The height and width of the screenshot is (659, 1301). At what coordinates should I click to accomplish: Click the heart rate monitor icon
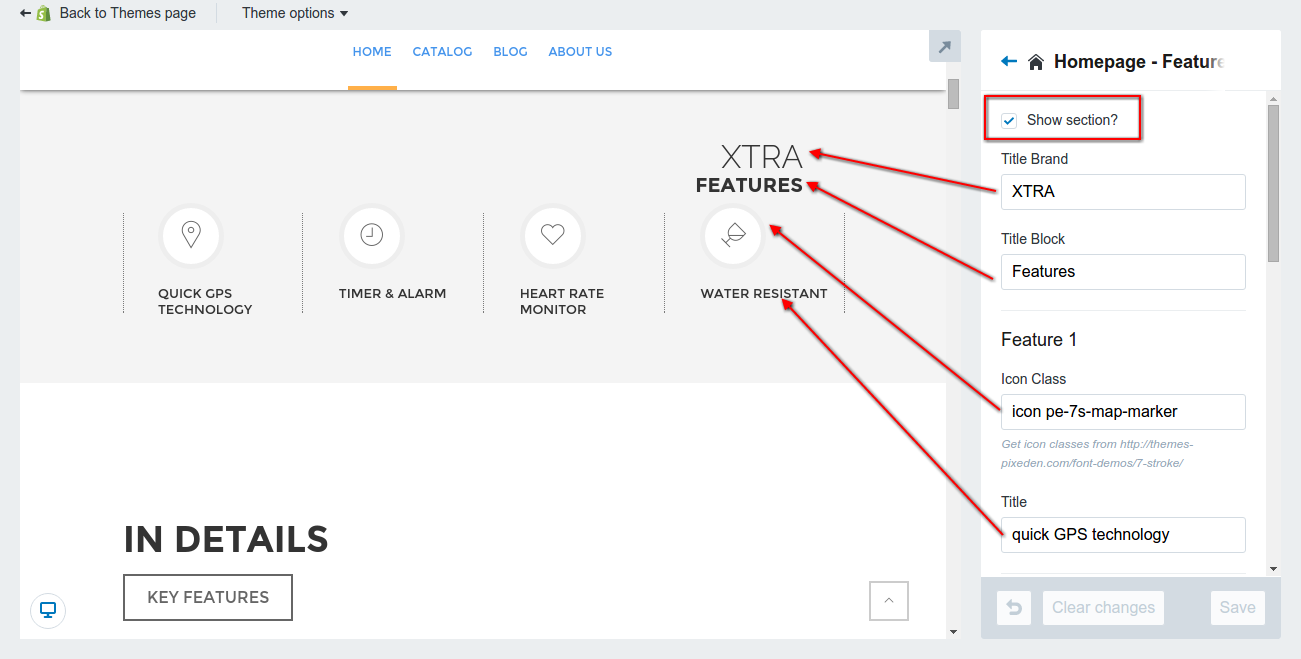(553, 235)
